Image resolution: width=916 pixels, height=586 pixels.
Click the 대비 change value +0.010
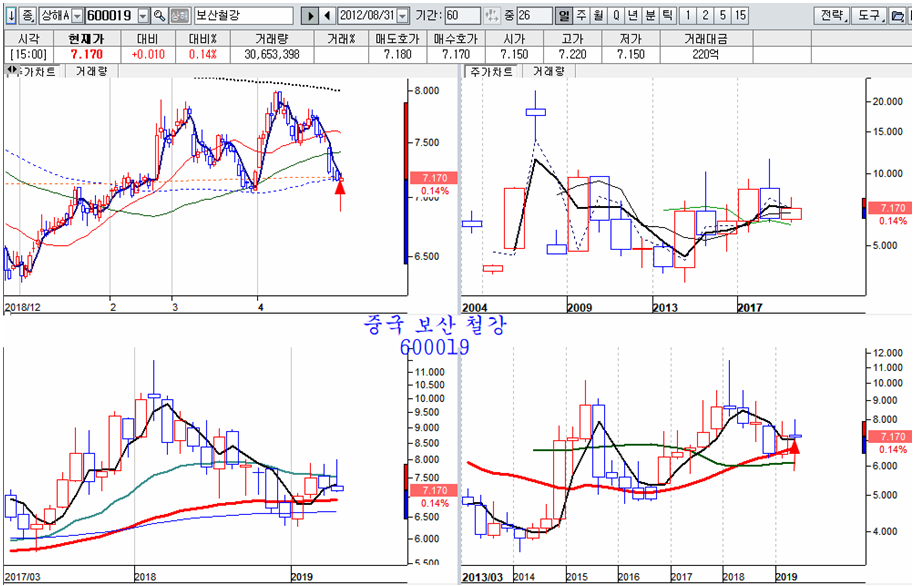[148, 54]
